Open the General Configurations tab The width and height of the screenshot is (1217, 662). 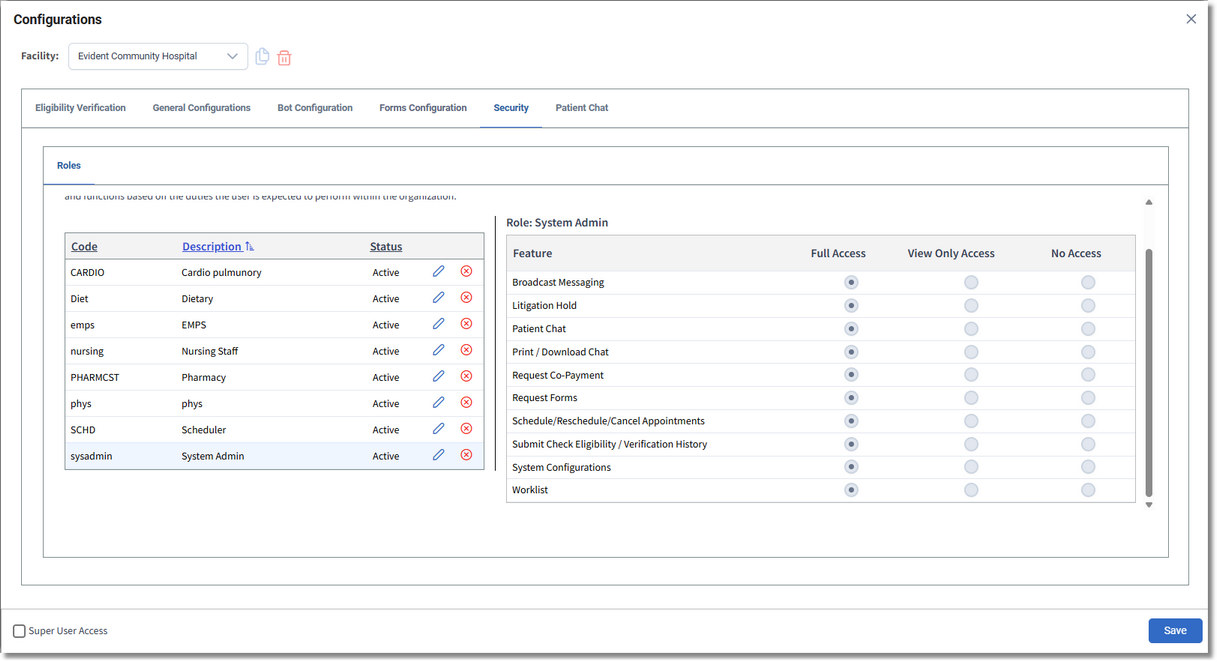point(202,108)
